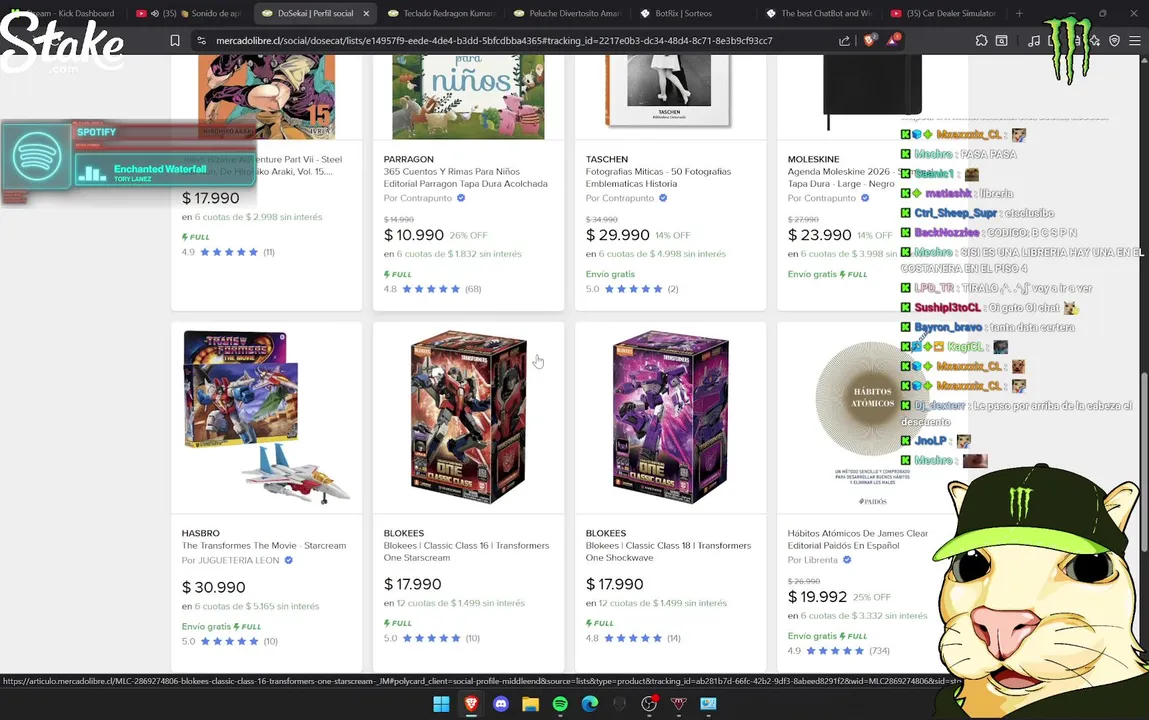Open the Brave Shields lion icon
The height and width of the screenshot is (720, 1149).
tap(870, 40)
